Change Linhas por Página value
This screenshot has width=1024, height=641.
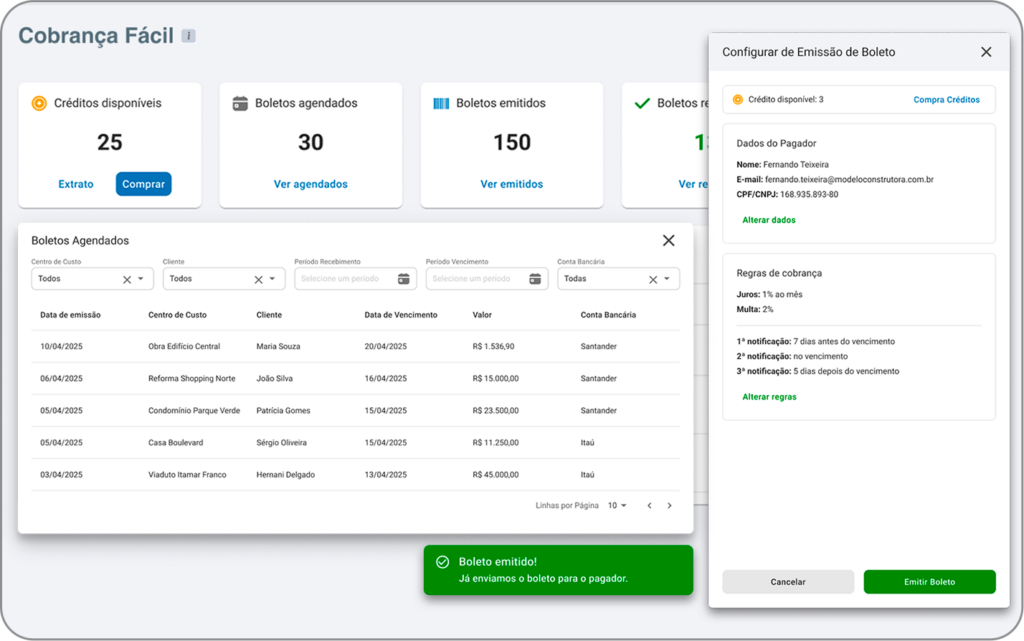pyautogui.click(x=617, y=506)
